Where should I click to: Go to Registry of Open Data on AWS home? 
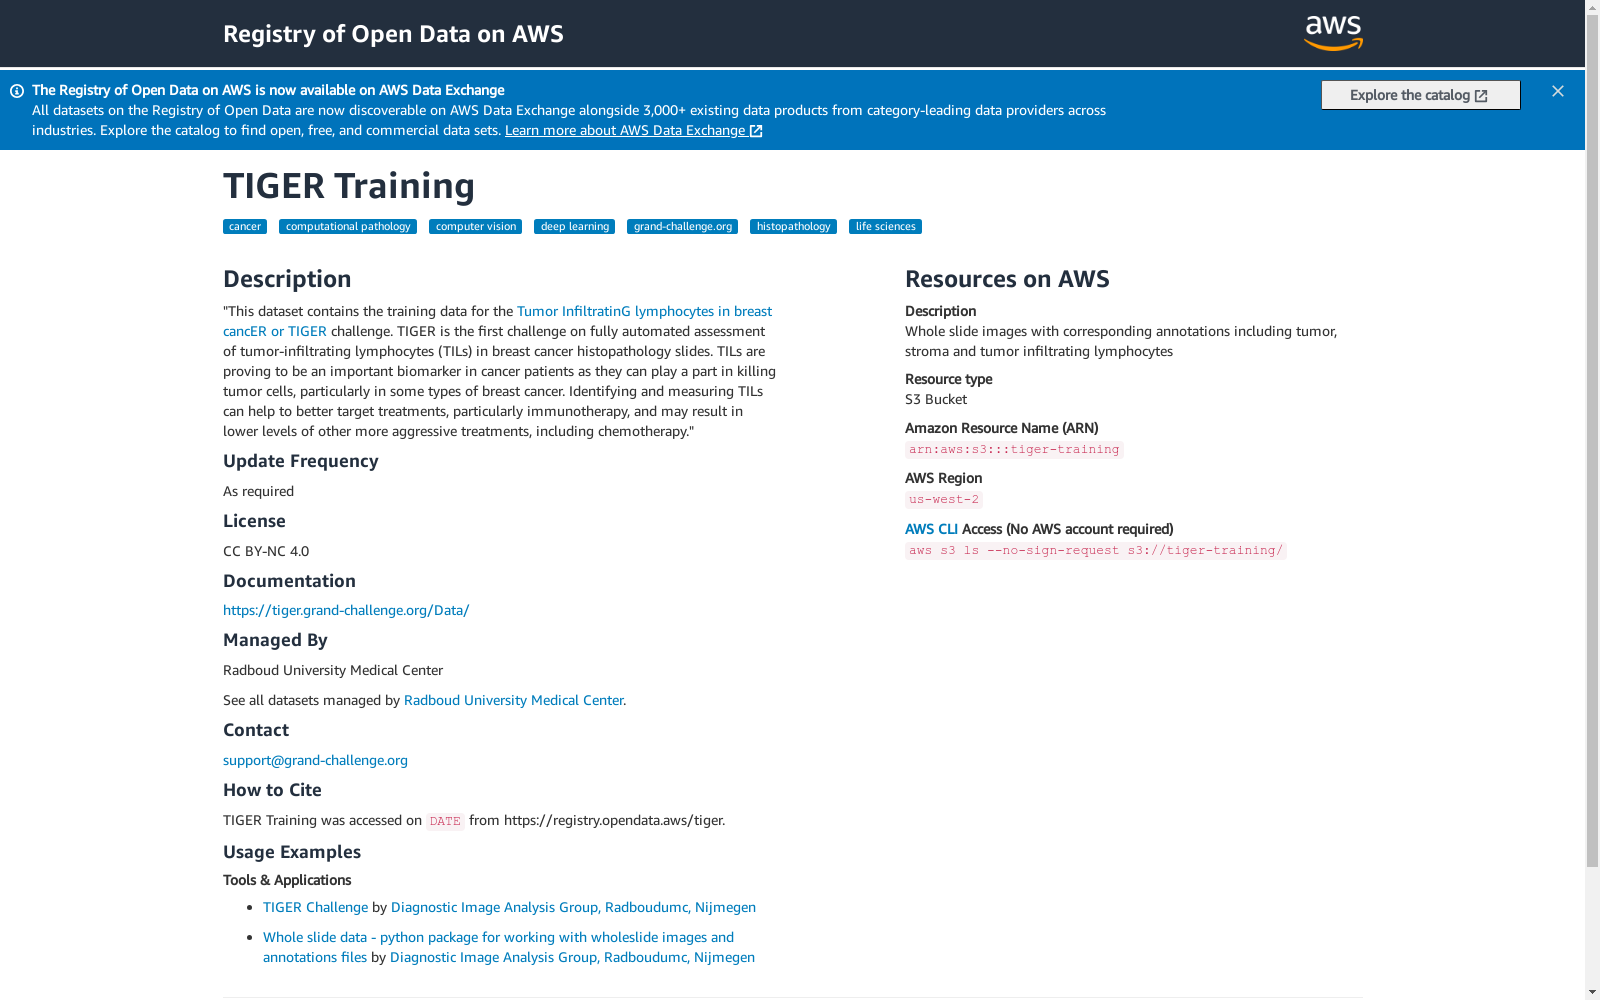393,34
